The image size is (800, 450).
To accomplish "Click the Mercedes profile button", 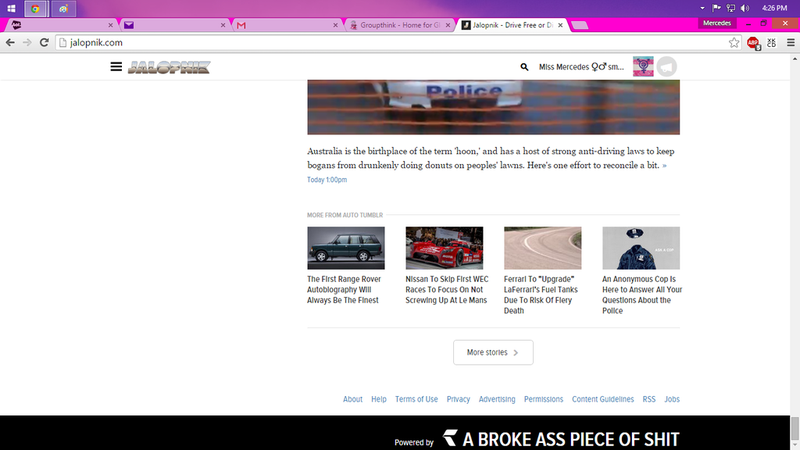I will tap(717, 23).
